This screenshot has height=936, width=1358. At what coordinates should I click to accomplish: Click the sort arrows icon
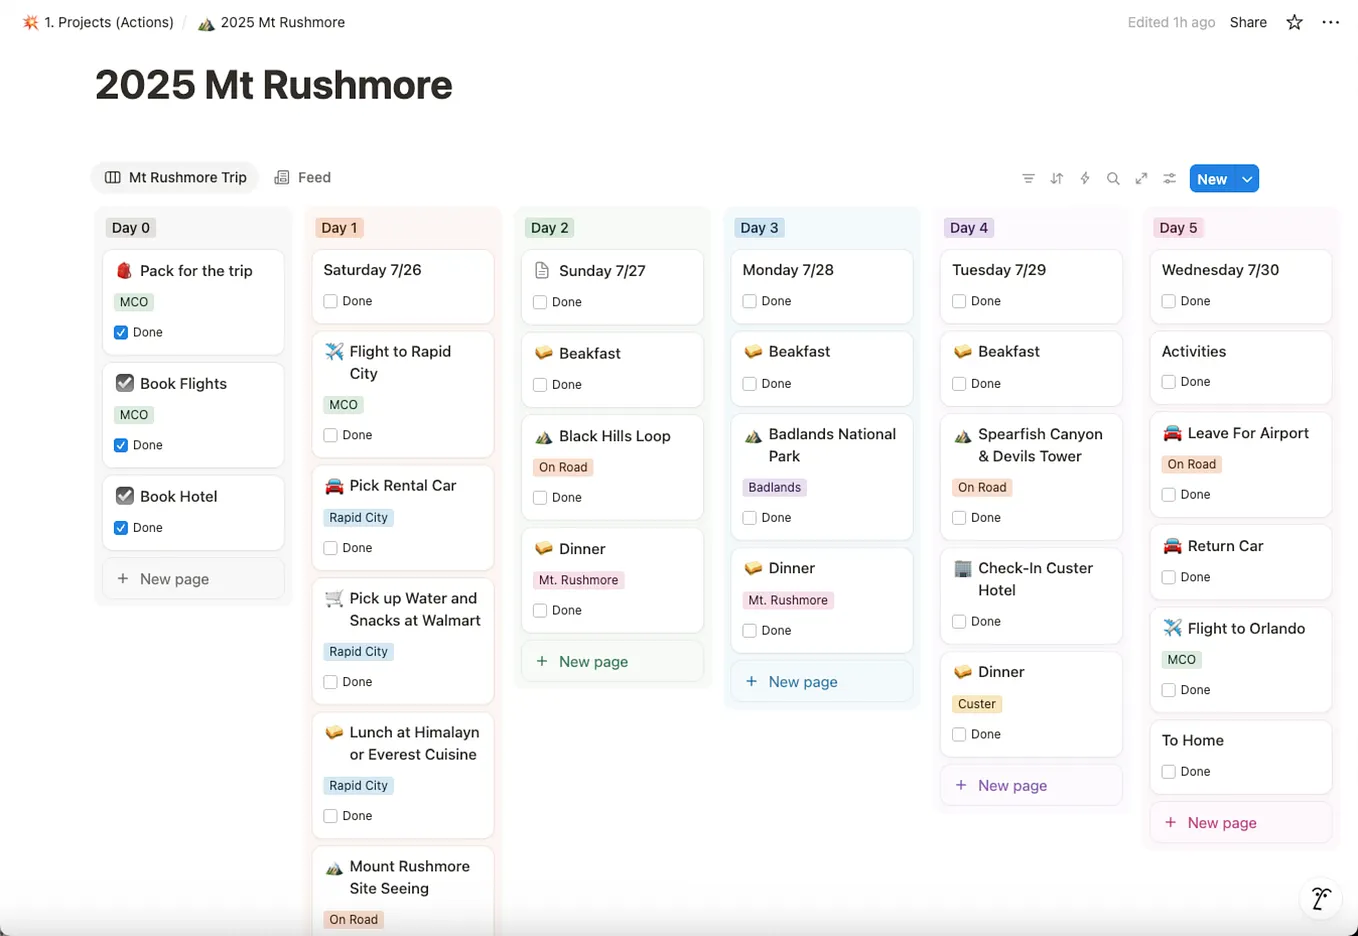(x=1056, y=178)
